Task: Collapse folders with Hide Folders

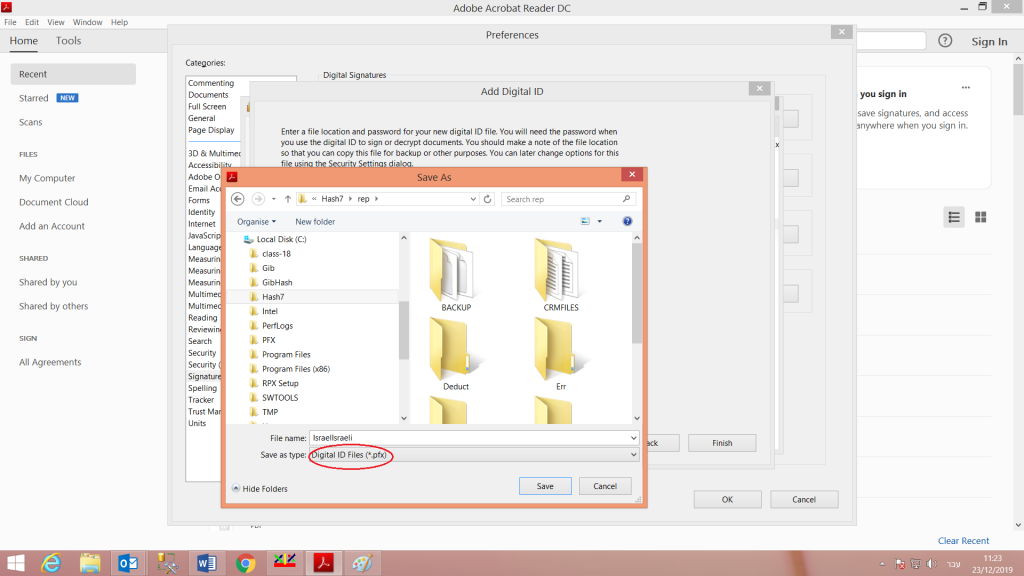Action: click(260, 488)
